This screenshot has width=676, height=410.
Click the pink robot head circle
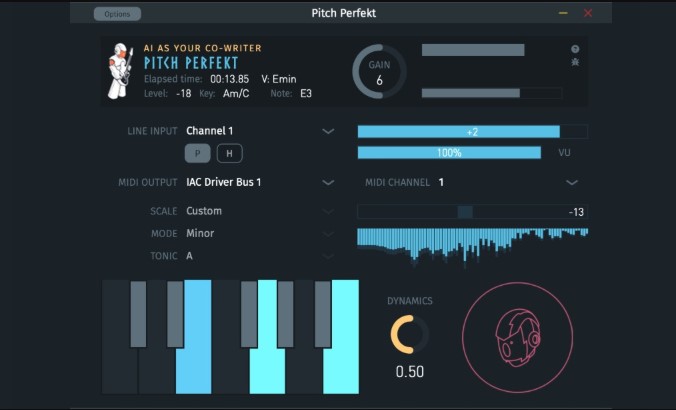[517, 338]
